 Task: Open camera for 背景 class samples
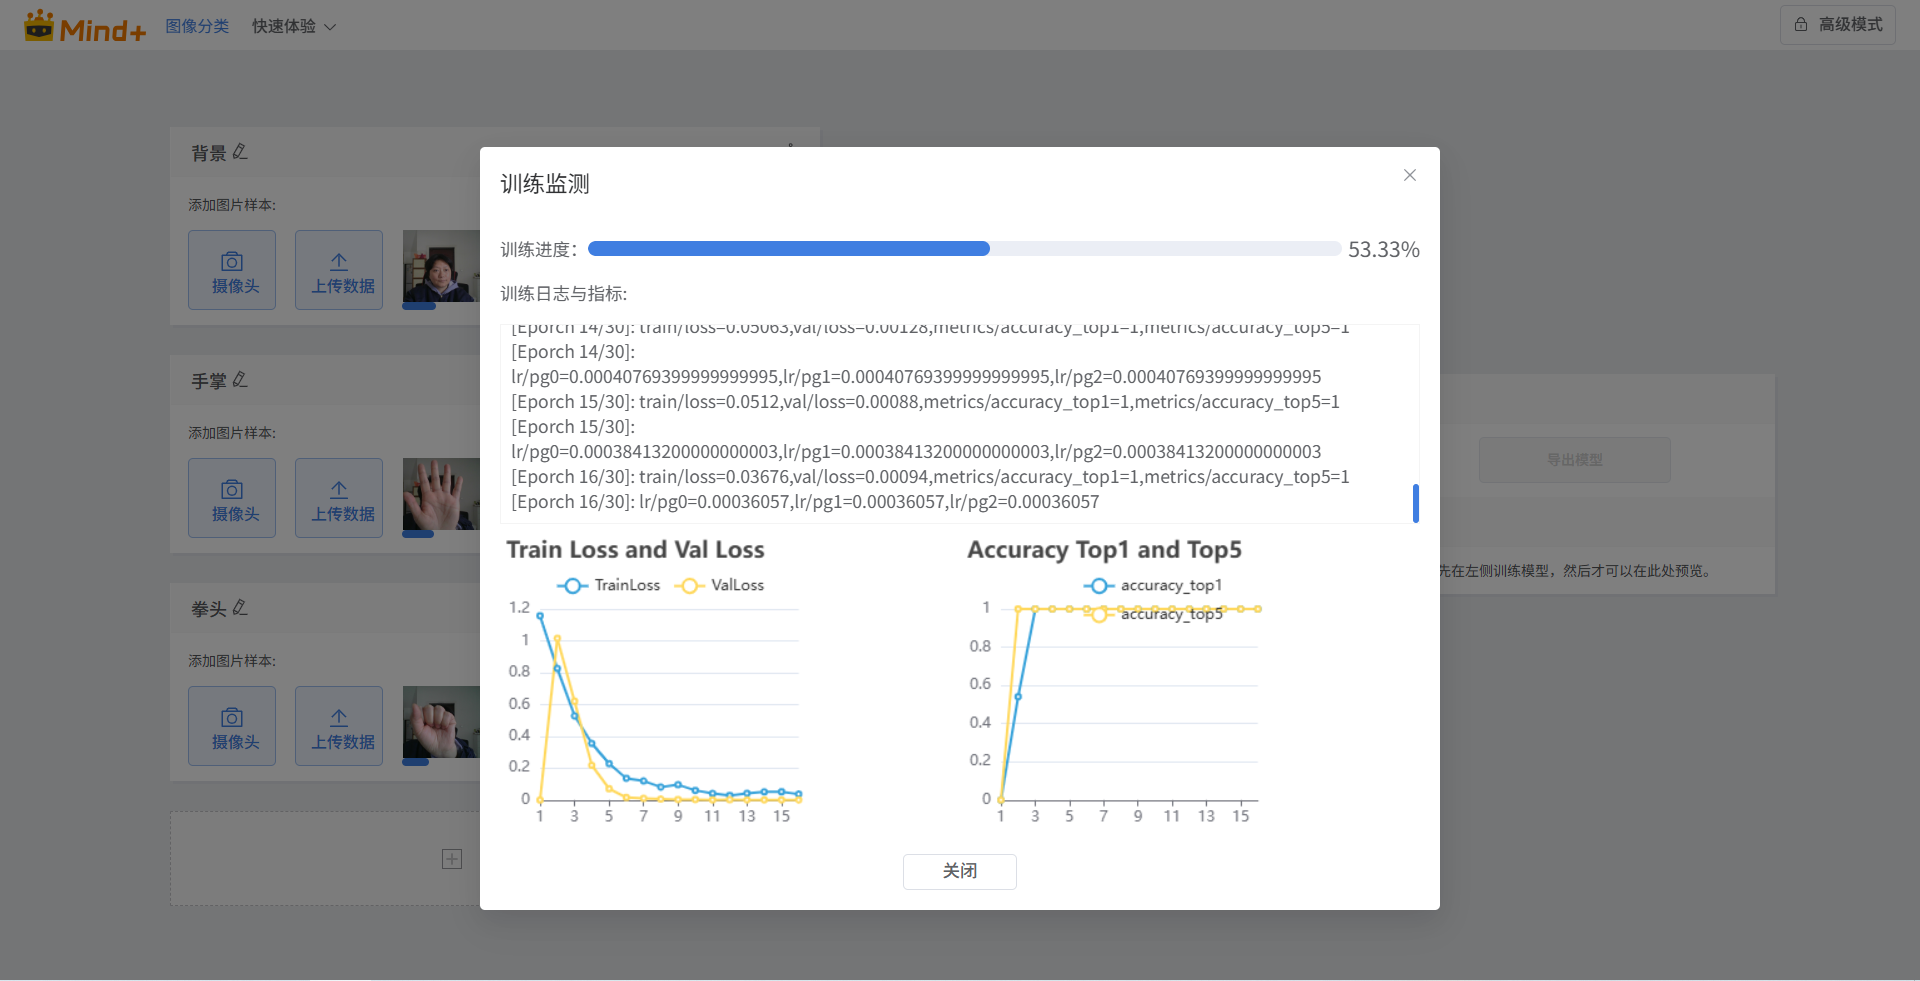pyautogui.click(x=232, y=270)
